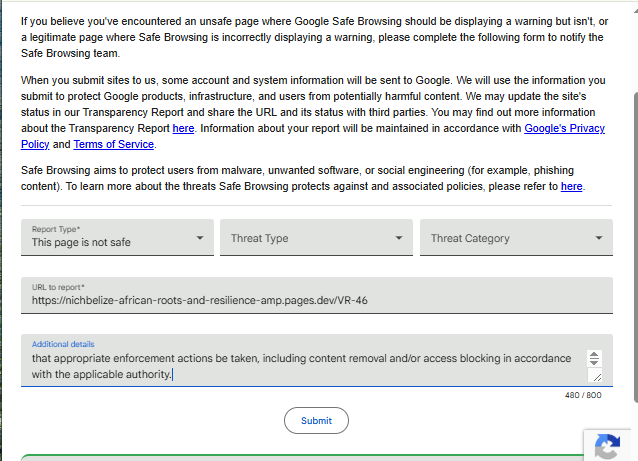Screen dimensions: 638x461
Task: Click the 'Additional details' label
Action: 63,344
